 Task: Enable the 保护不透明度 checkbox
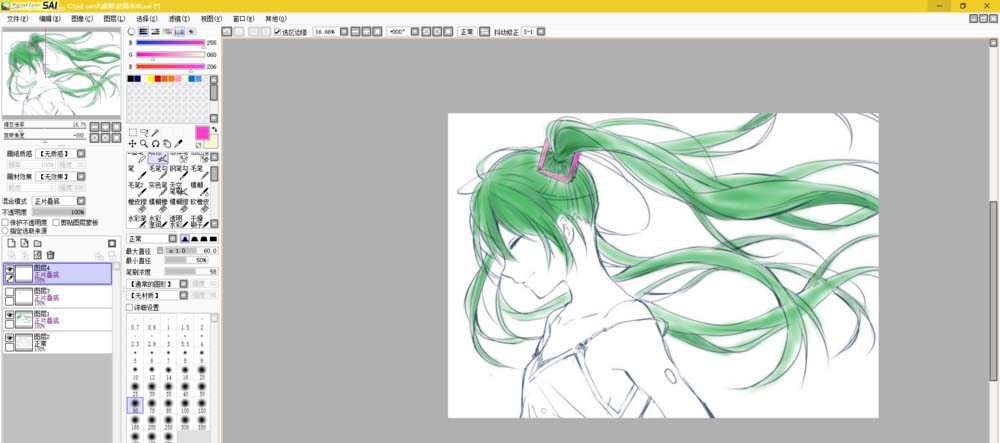5,222
